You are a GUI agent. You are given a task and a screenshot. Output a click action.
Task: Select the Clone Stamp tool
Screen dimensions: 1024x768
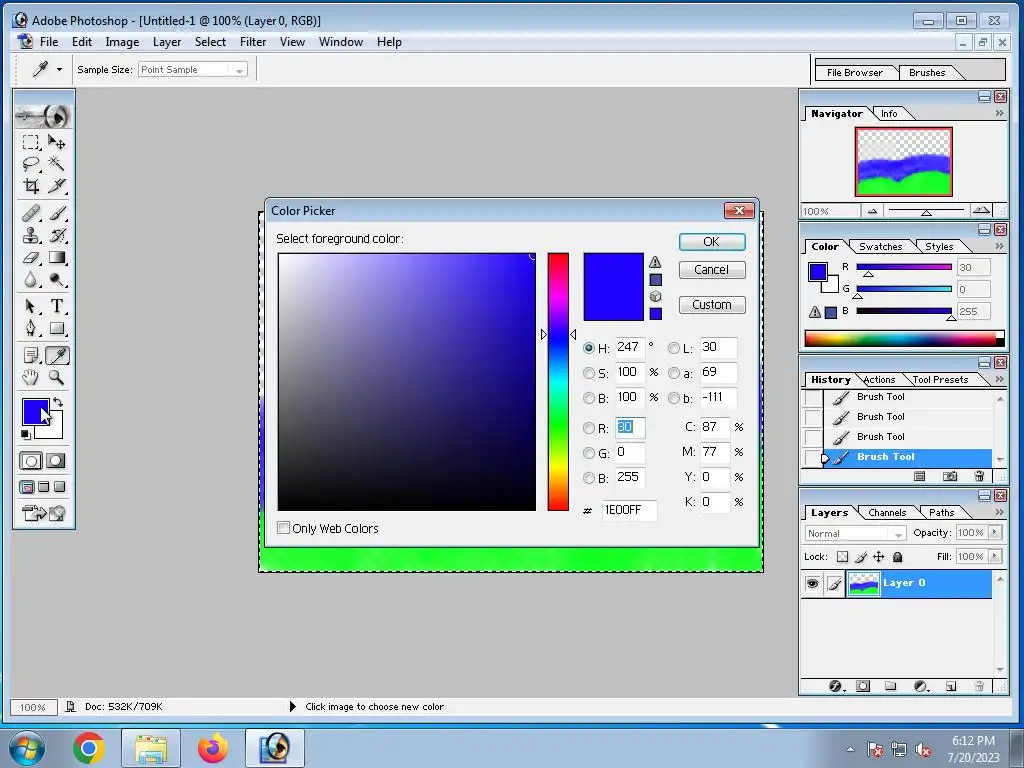(x=30, y=235)
